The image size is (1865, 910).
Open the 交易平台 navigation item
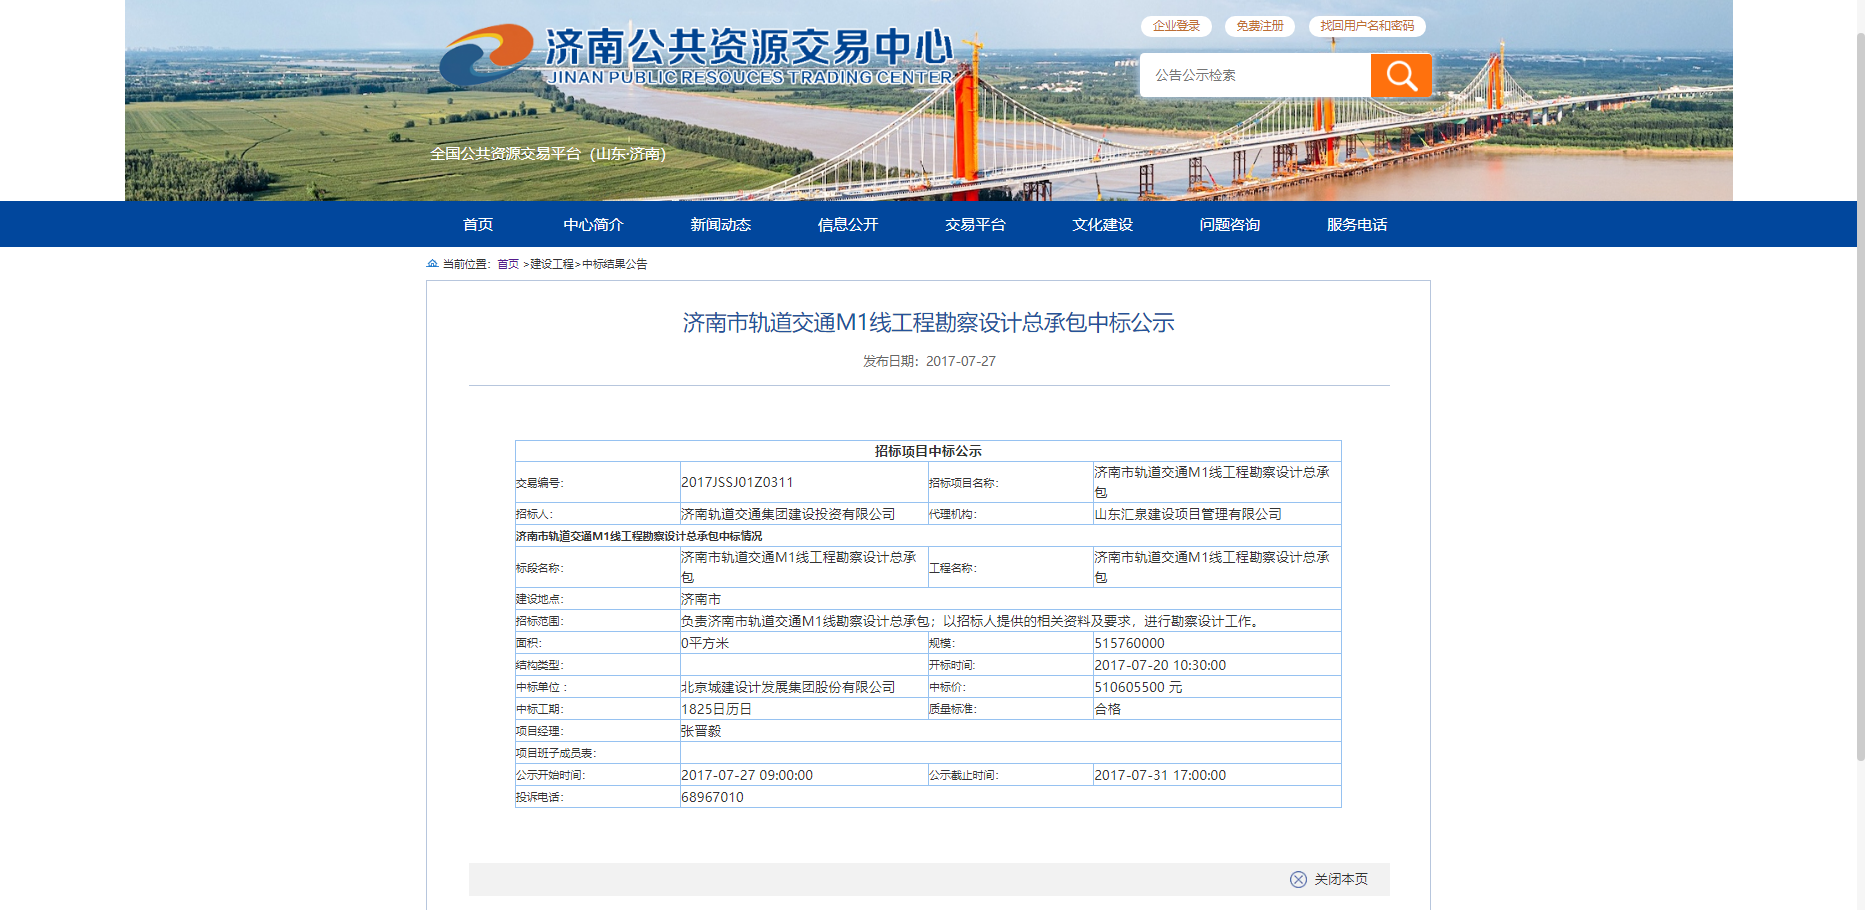(x=975, y=224)
